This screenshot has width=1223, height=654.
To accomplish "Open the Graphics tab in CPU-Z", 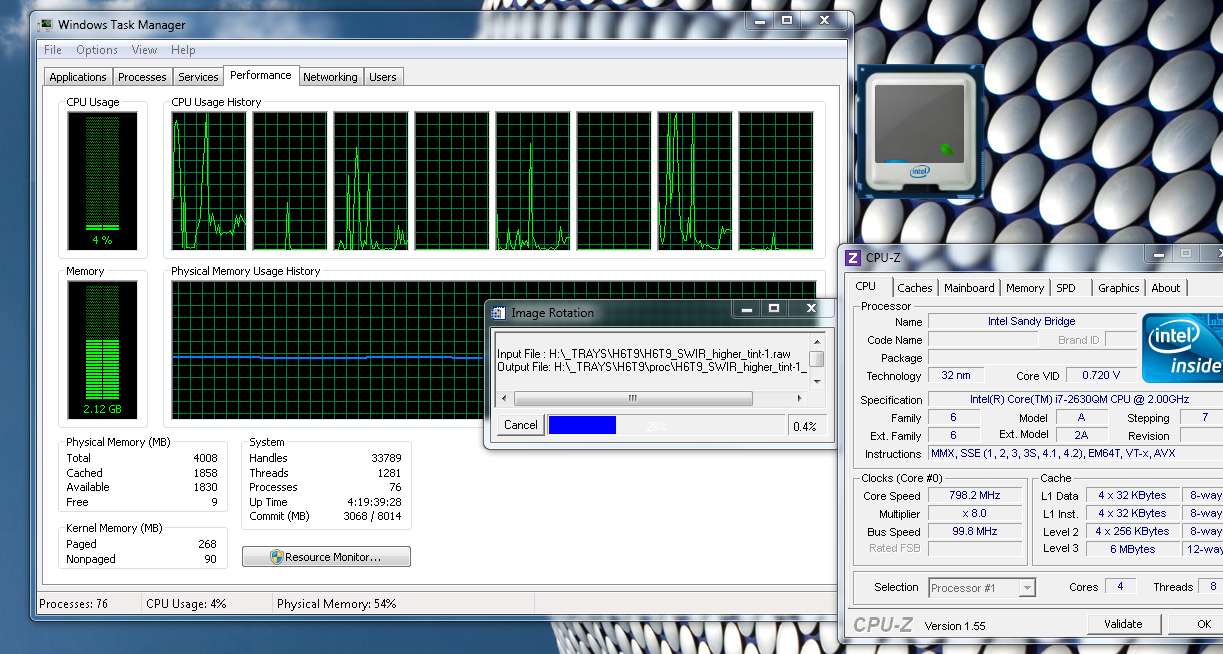I will pyautogui.click(x=1119, y=288).
